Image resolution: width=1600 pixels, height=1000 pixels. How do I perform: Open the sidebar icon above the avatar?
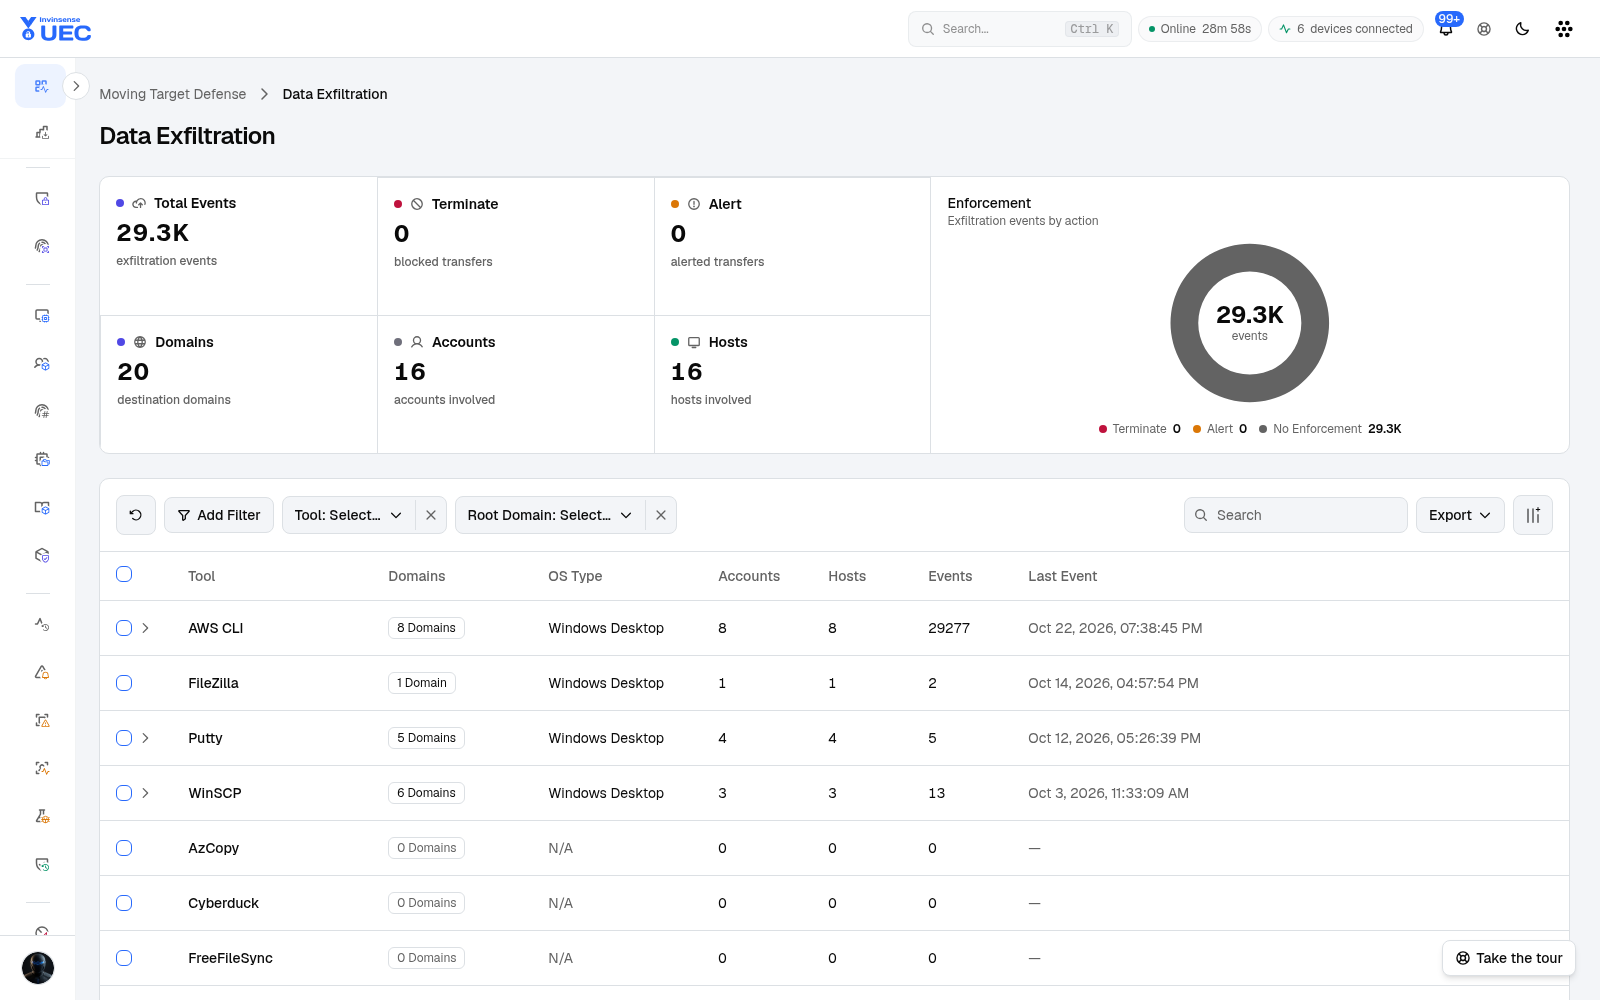(41, 929)
